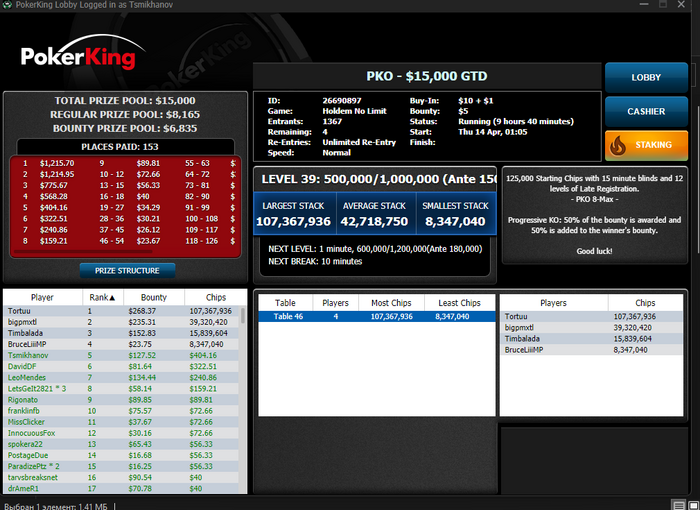
Task: Click the PokerKing logo
Action: pyautogui.click(x=83, y=53)
